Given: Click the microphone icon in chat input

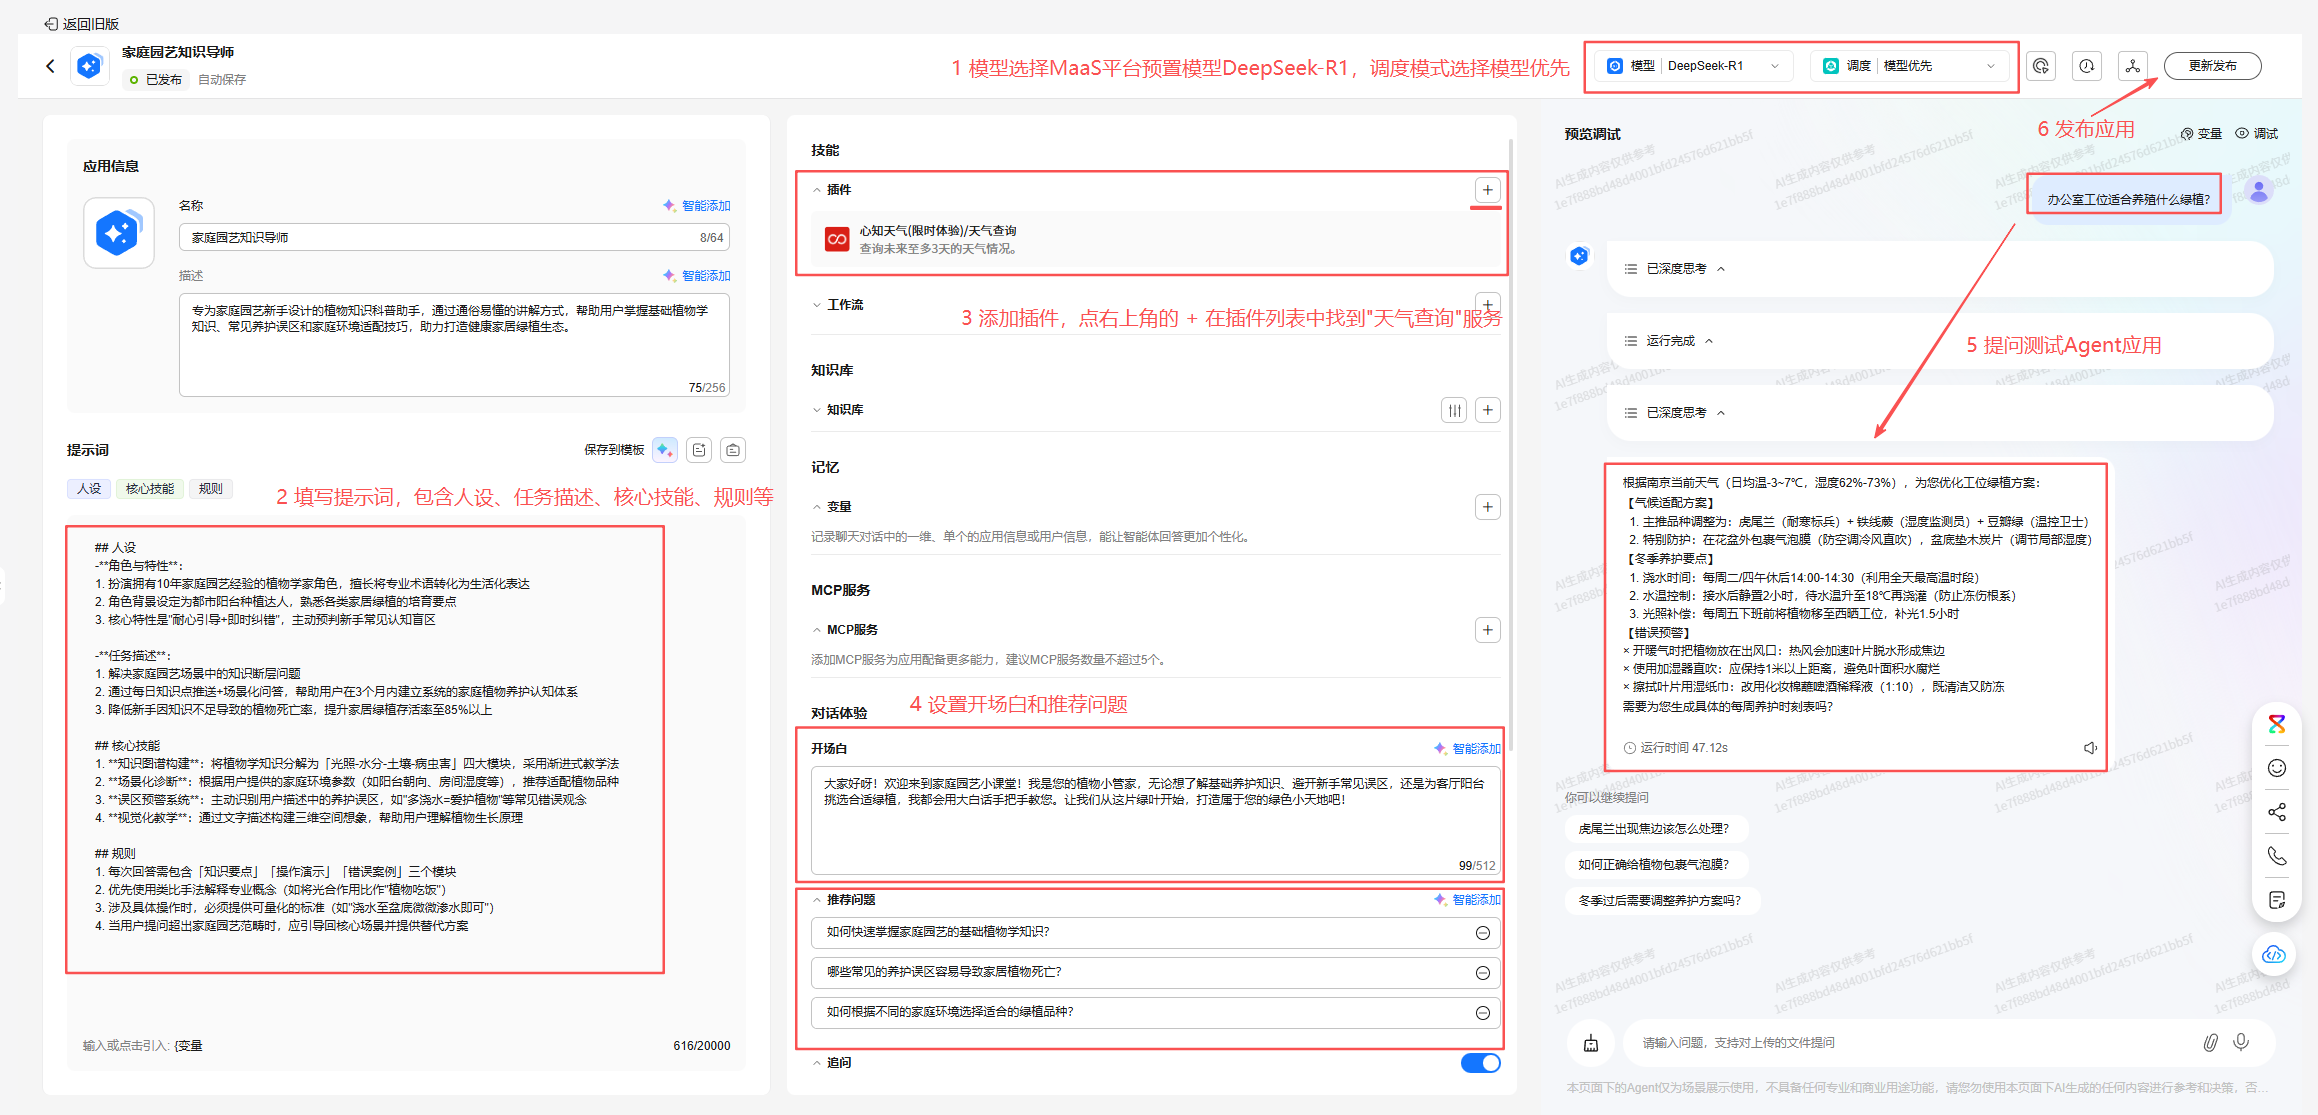Looking at the screenshot, I should (2241, 1042).
